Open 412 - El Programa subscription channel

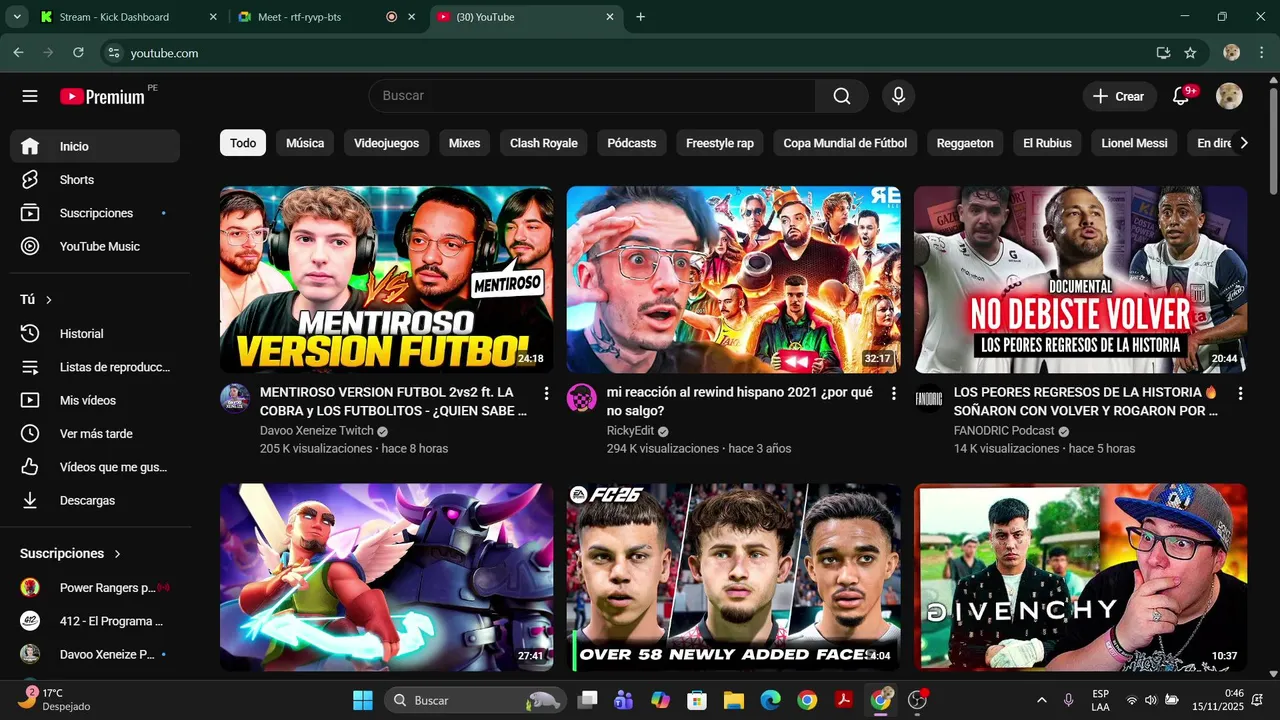(96, 621)
